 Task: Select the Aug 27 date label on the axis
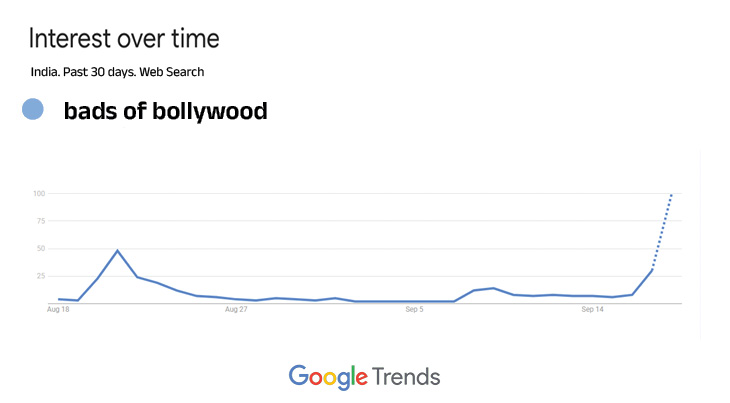pos(236,310)
